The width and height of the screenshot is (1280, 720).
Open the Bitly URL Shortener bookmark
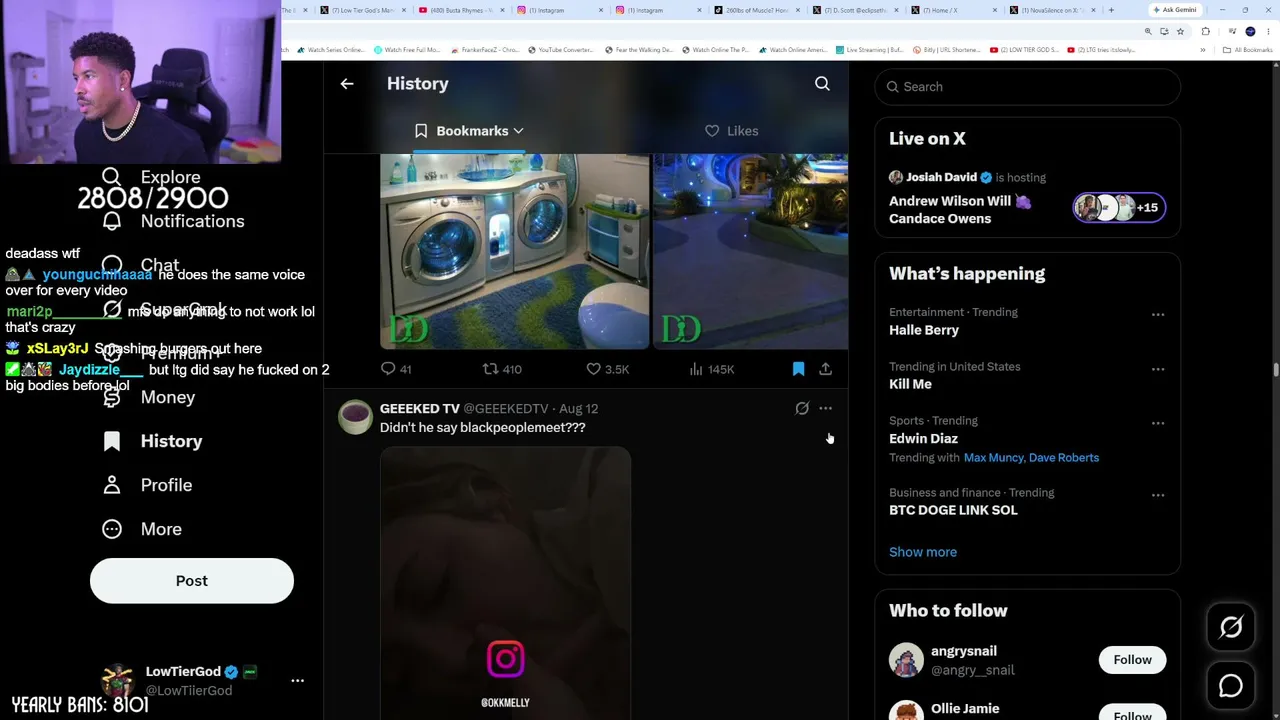click(x=946, y=50)
